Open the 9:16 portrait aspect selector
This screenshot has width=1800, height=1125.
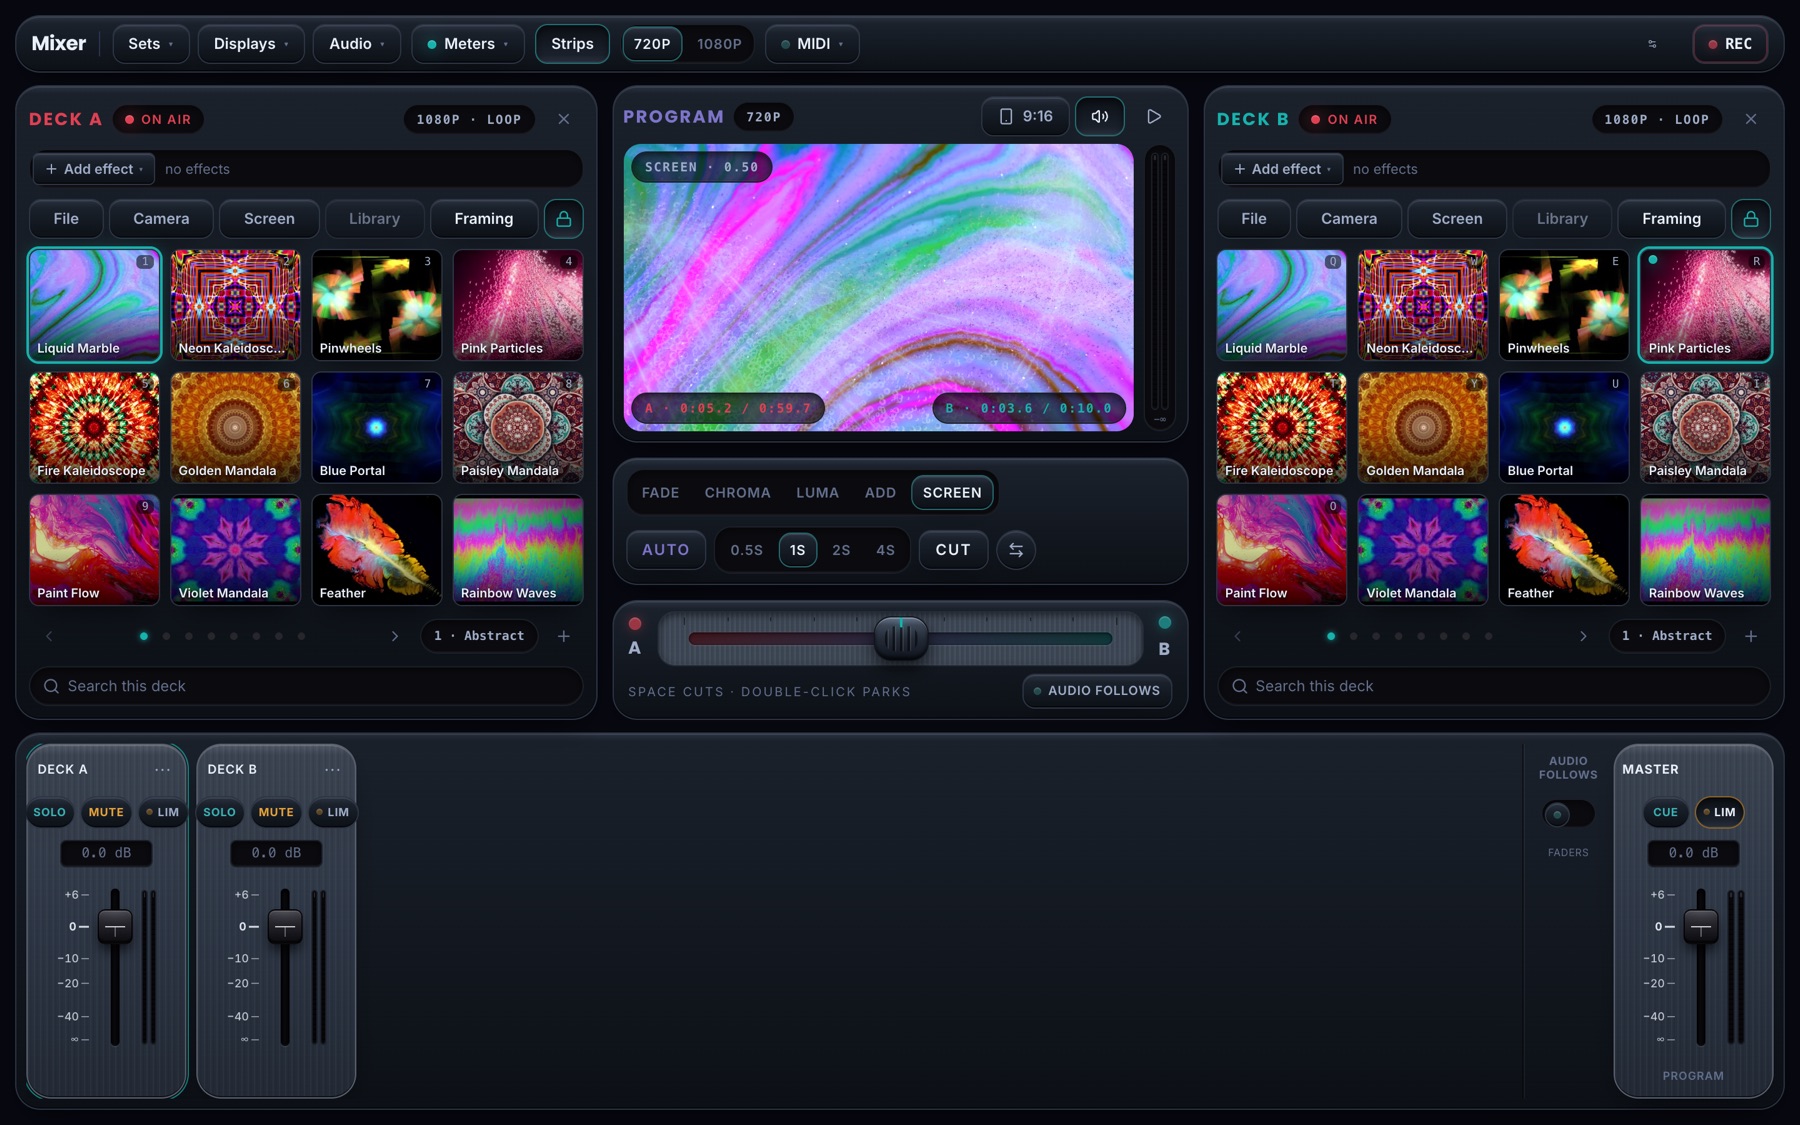pyautogui.click(x=1025, y=116)
